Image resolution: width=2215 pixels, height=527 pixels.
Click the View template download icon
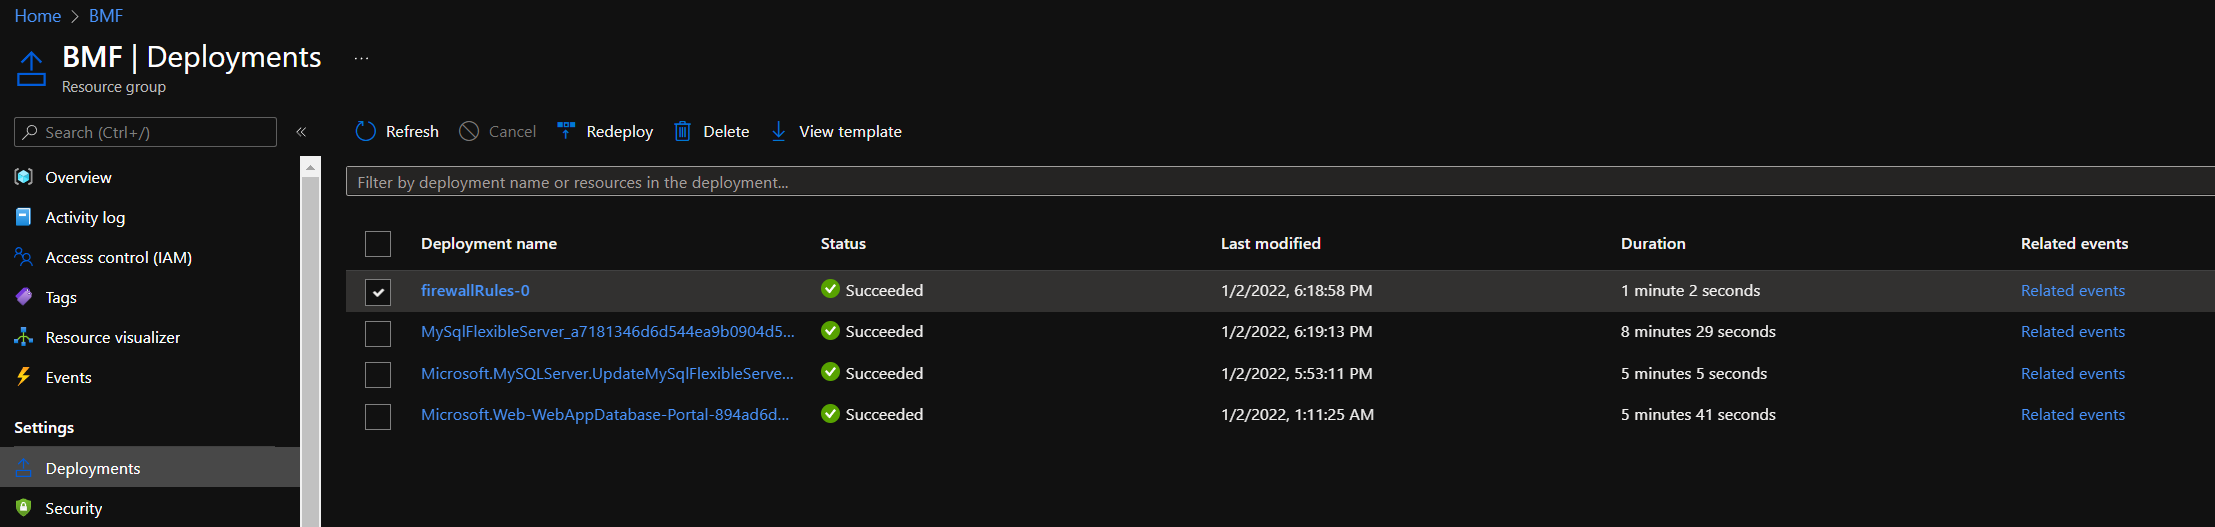pyautogui.click(x=778, y=131)
